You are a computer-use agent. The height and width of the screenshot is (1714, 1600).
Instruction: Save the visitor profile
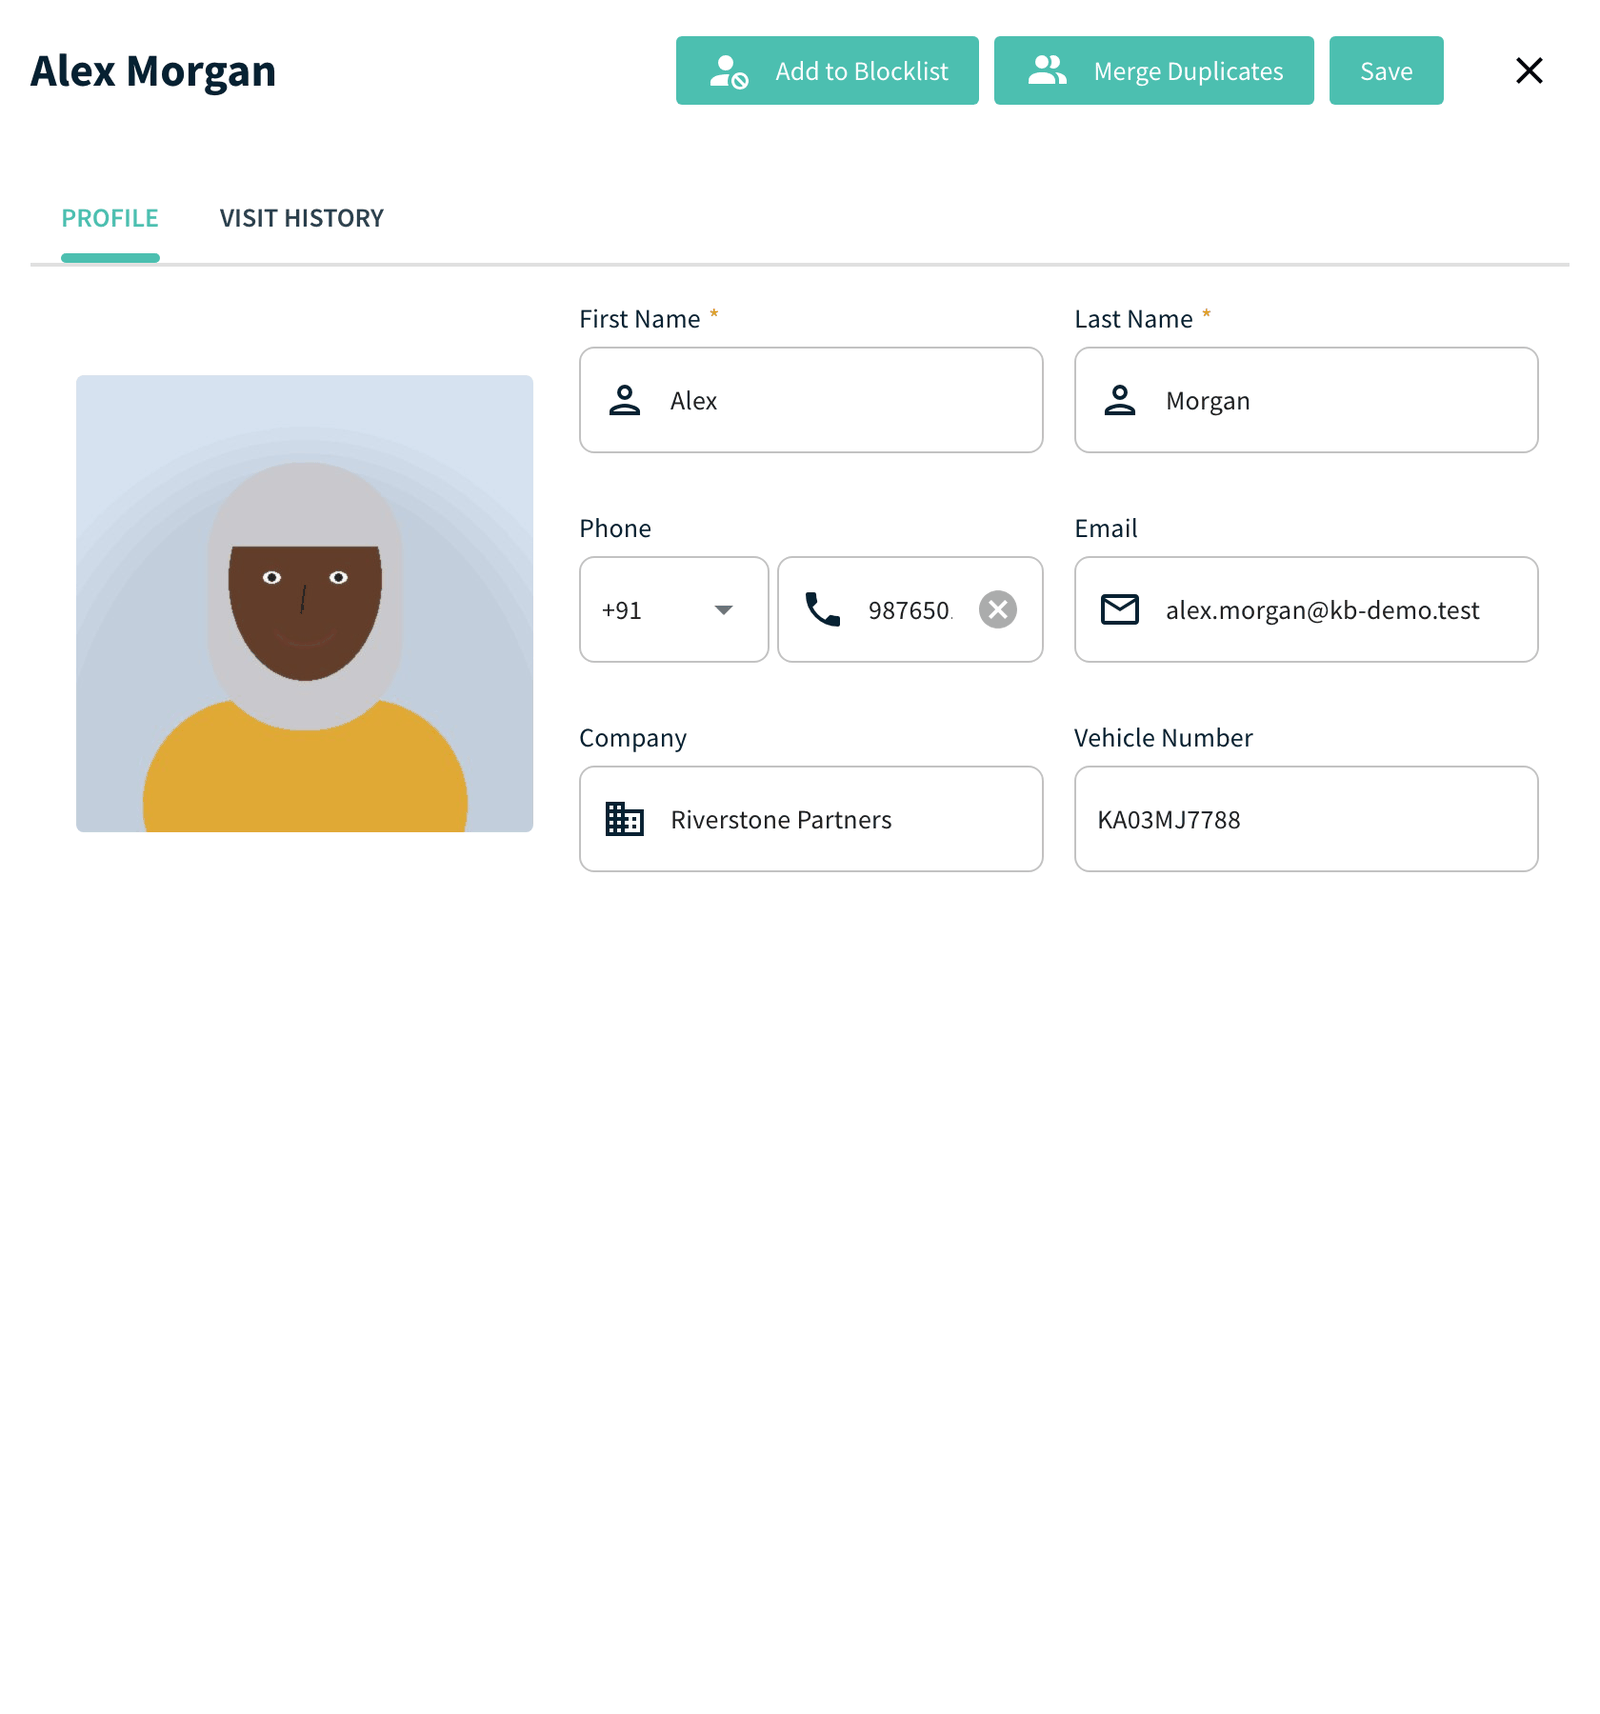(x=1386, y=71)
